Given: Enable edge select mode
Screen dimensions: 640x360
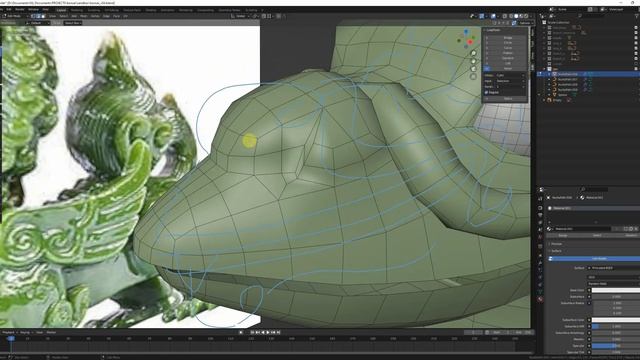Looking at the screenshot, I should pyautogui.click(x=38, y=16).
